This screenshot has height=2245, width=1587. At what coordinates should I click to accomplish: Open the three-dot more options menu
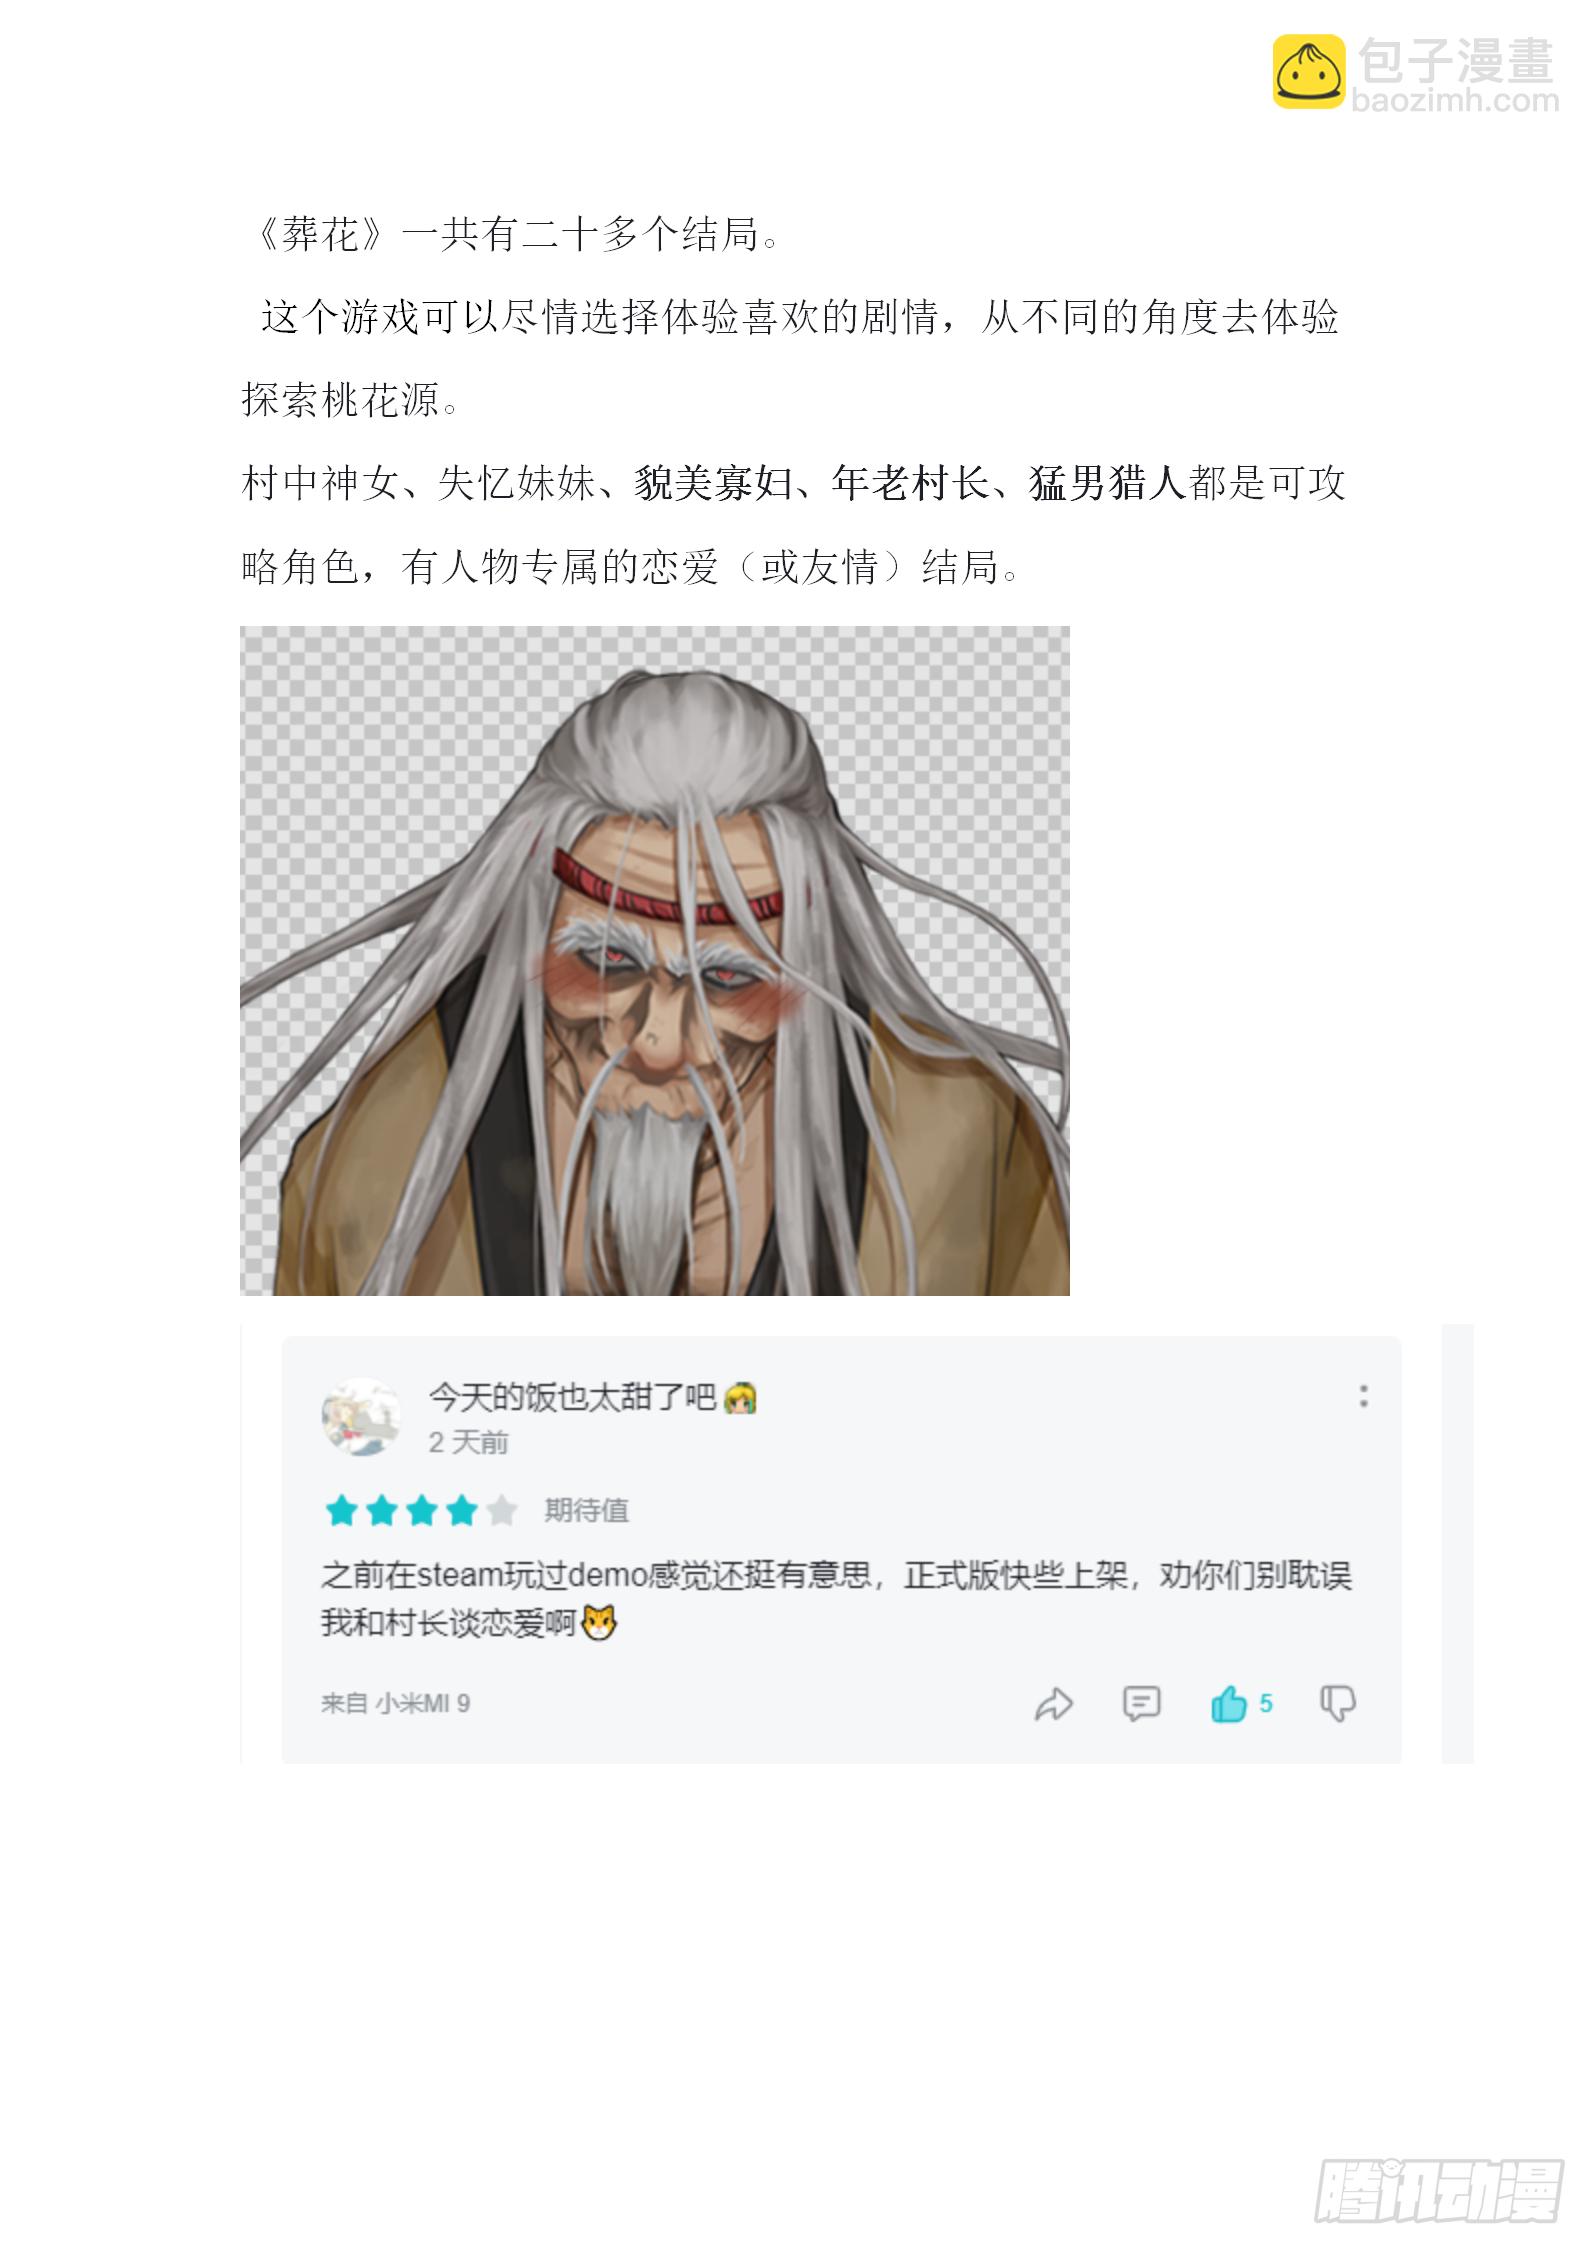[1363, 1396]
